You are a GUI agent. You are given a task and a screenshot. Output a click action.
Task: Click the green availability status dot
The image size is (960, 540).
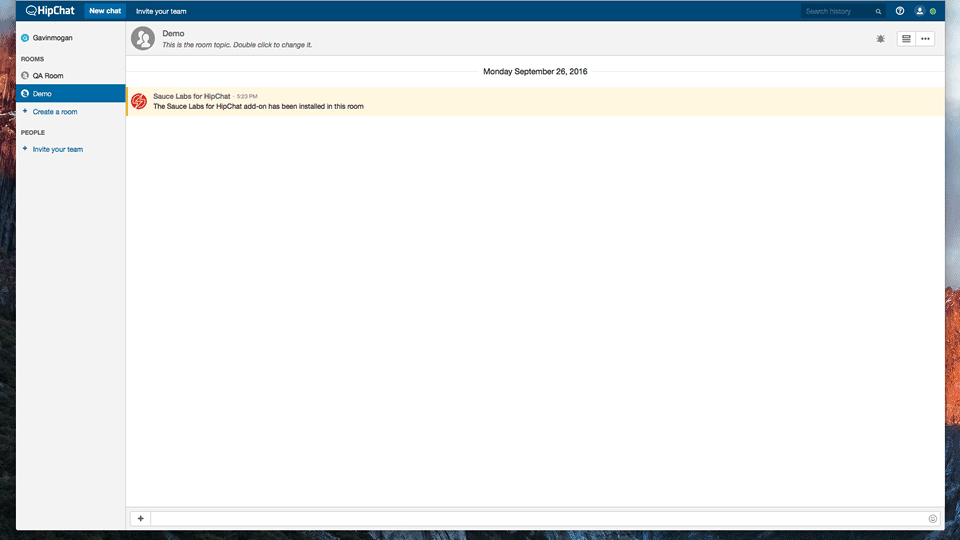tap(932, 11)
